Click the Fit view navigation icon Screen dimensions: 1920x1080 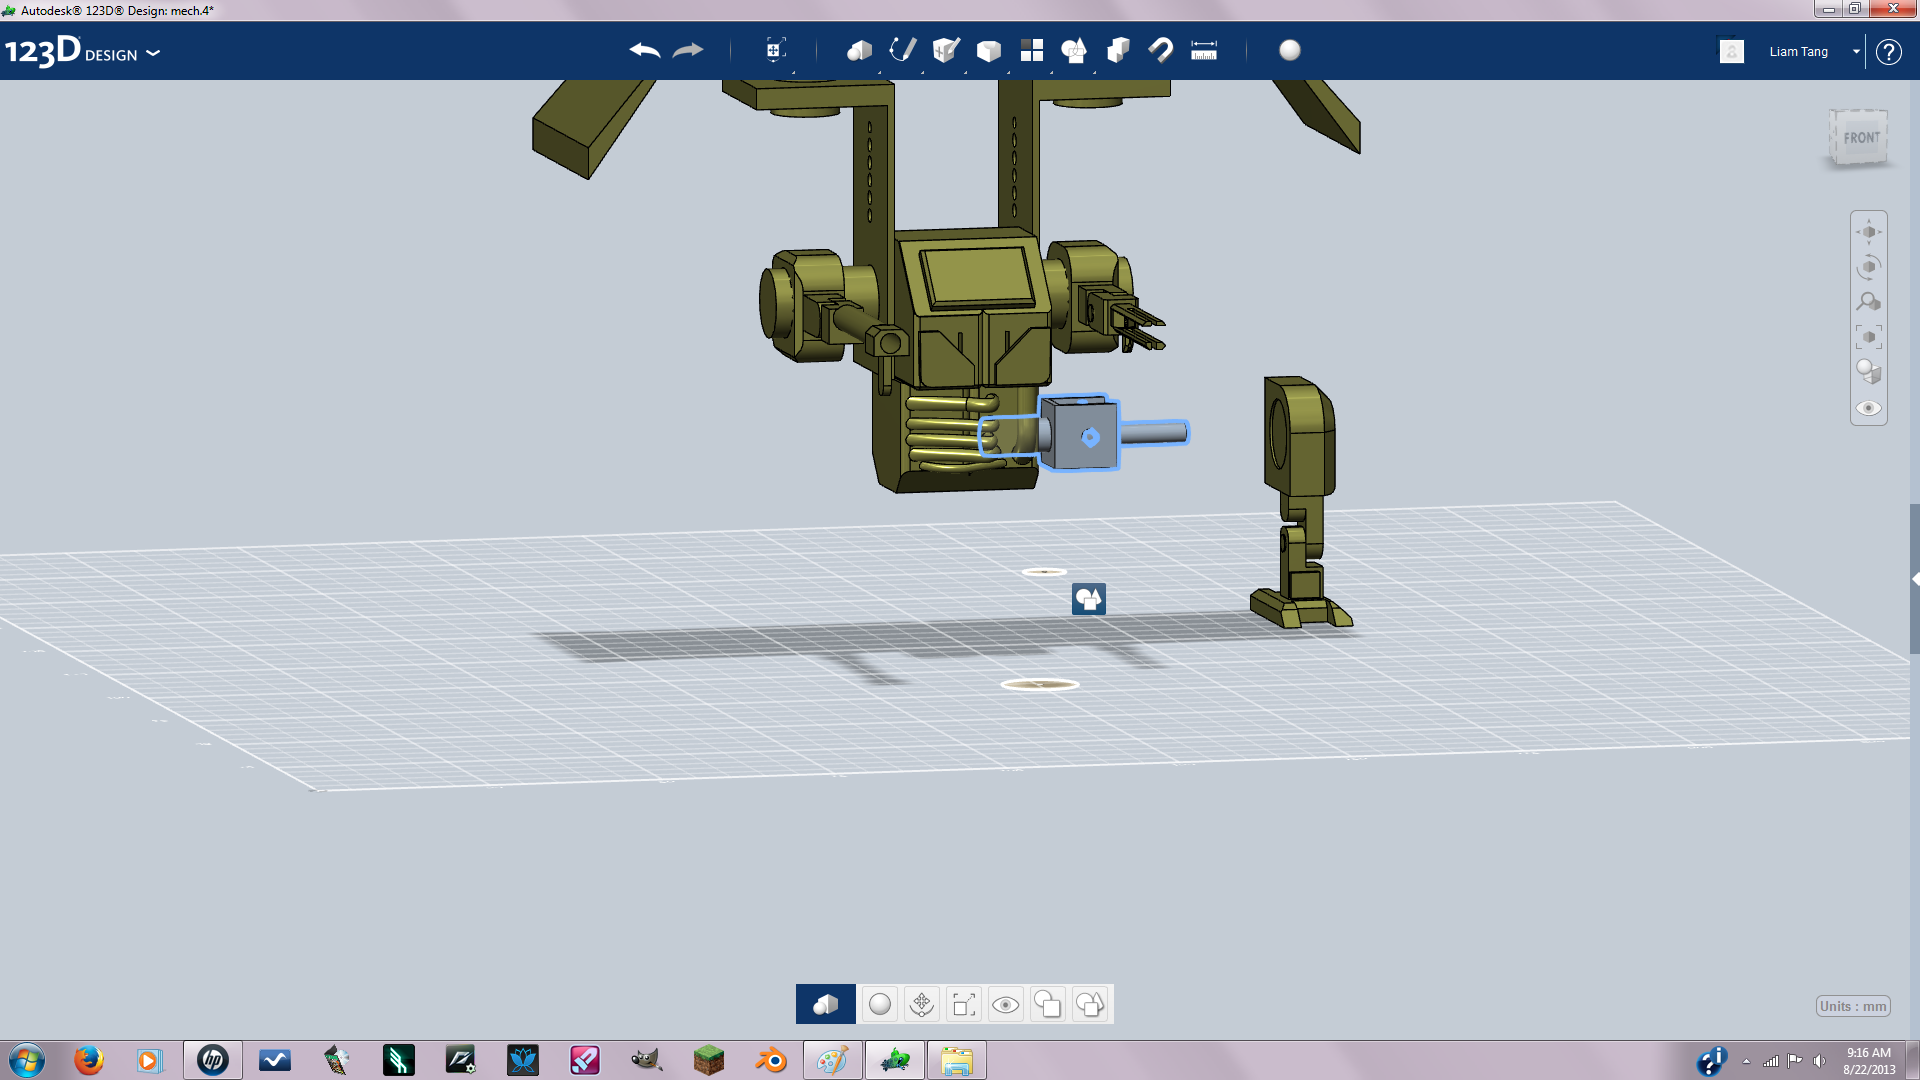[1869, 337]
